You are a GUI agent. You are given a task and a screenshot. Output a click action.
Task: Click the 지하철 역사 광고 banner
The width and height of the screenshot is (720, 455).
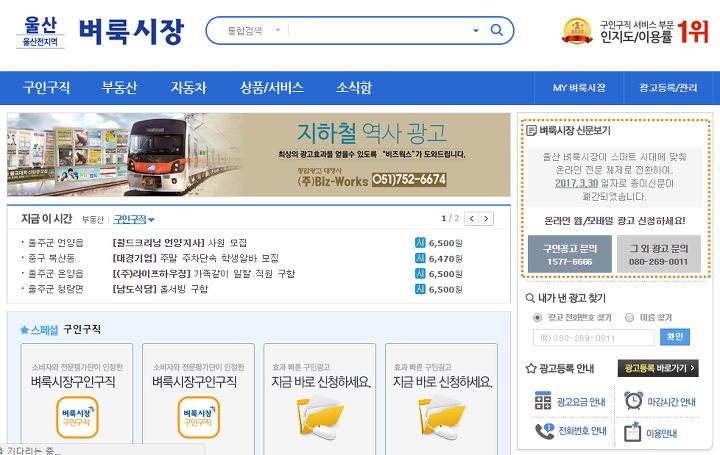pos(259,155)
